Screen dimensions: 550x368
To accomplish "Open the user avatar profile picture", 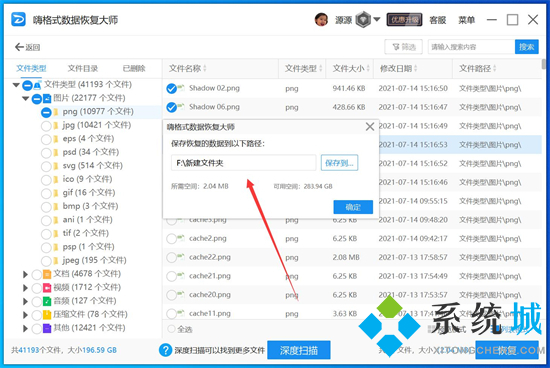I will [x=321, y=20].
